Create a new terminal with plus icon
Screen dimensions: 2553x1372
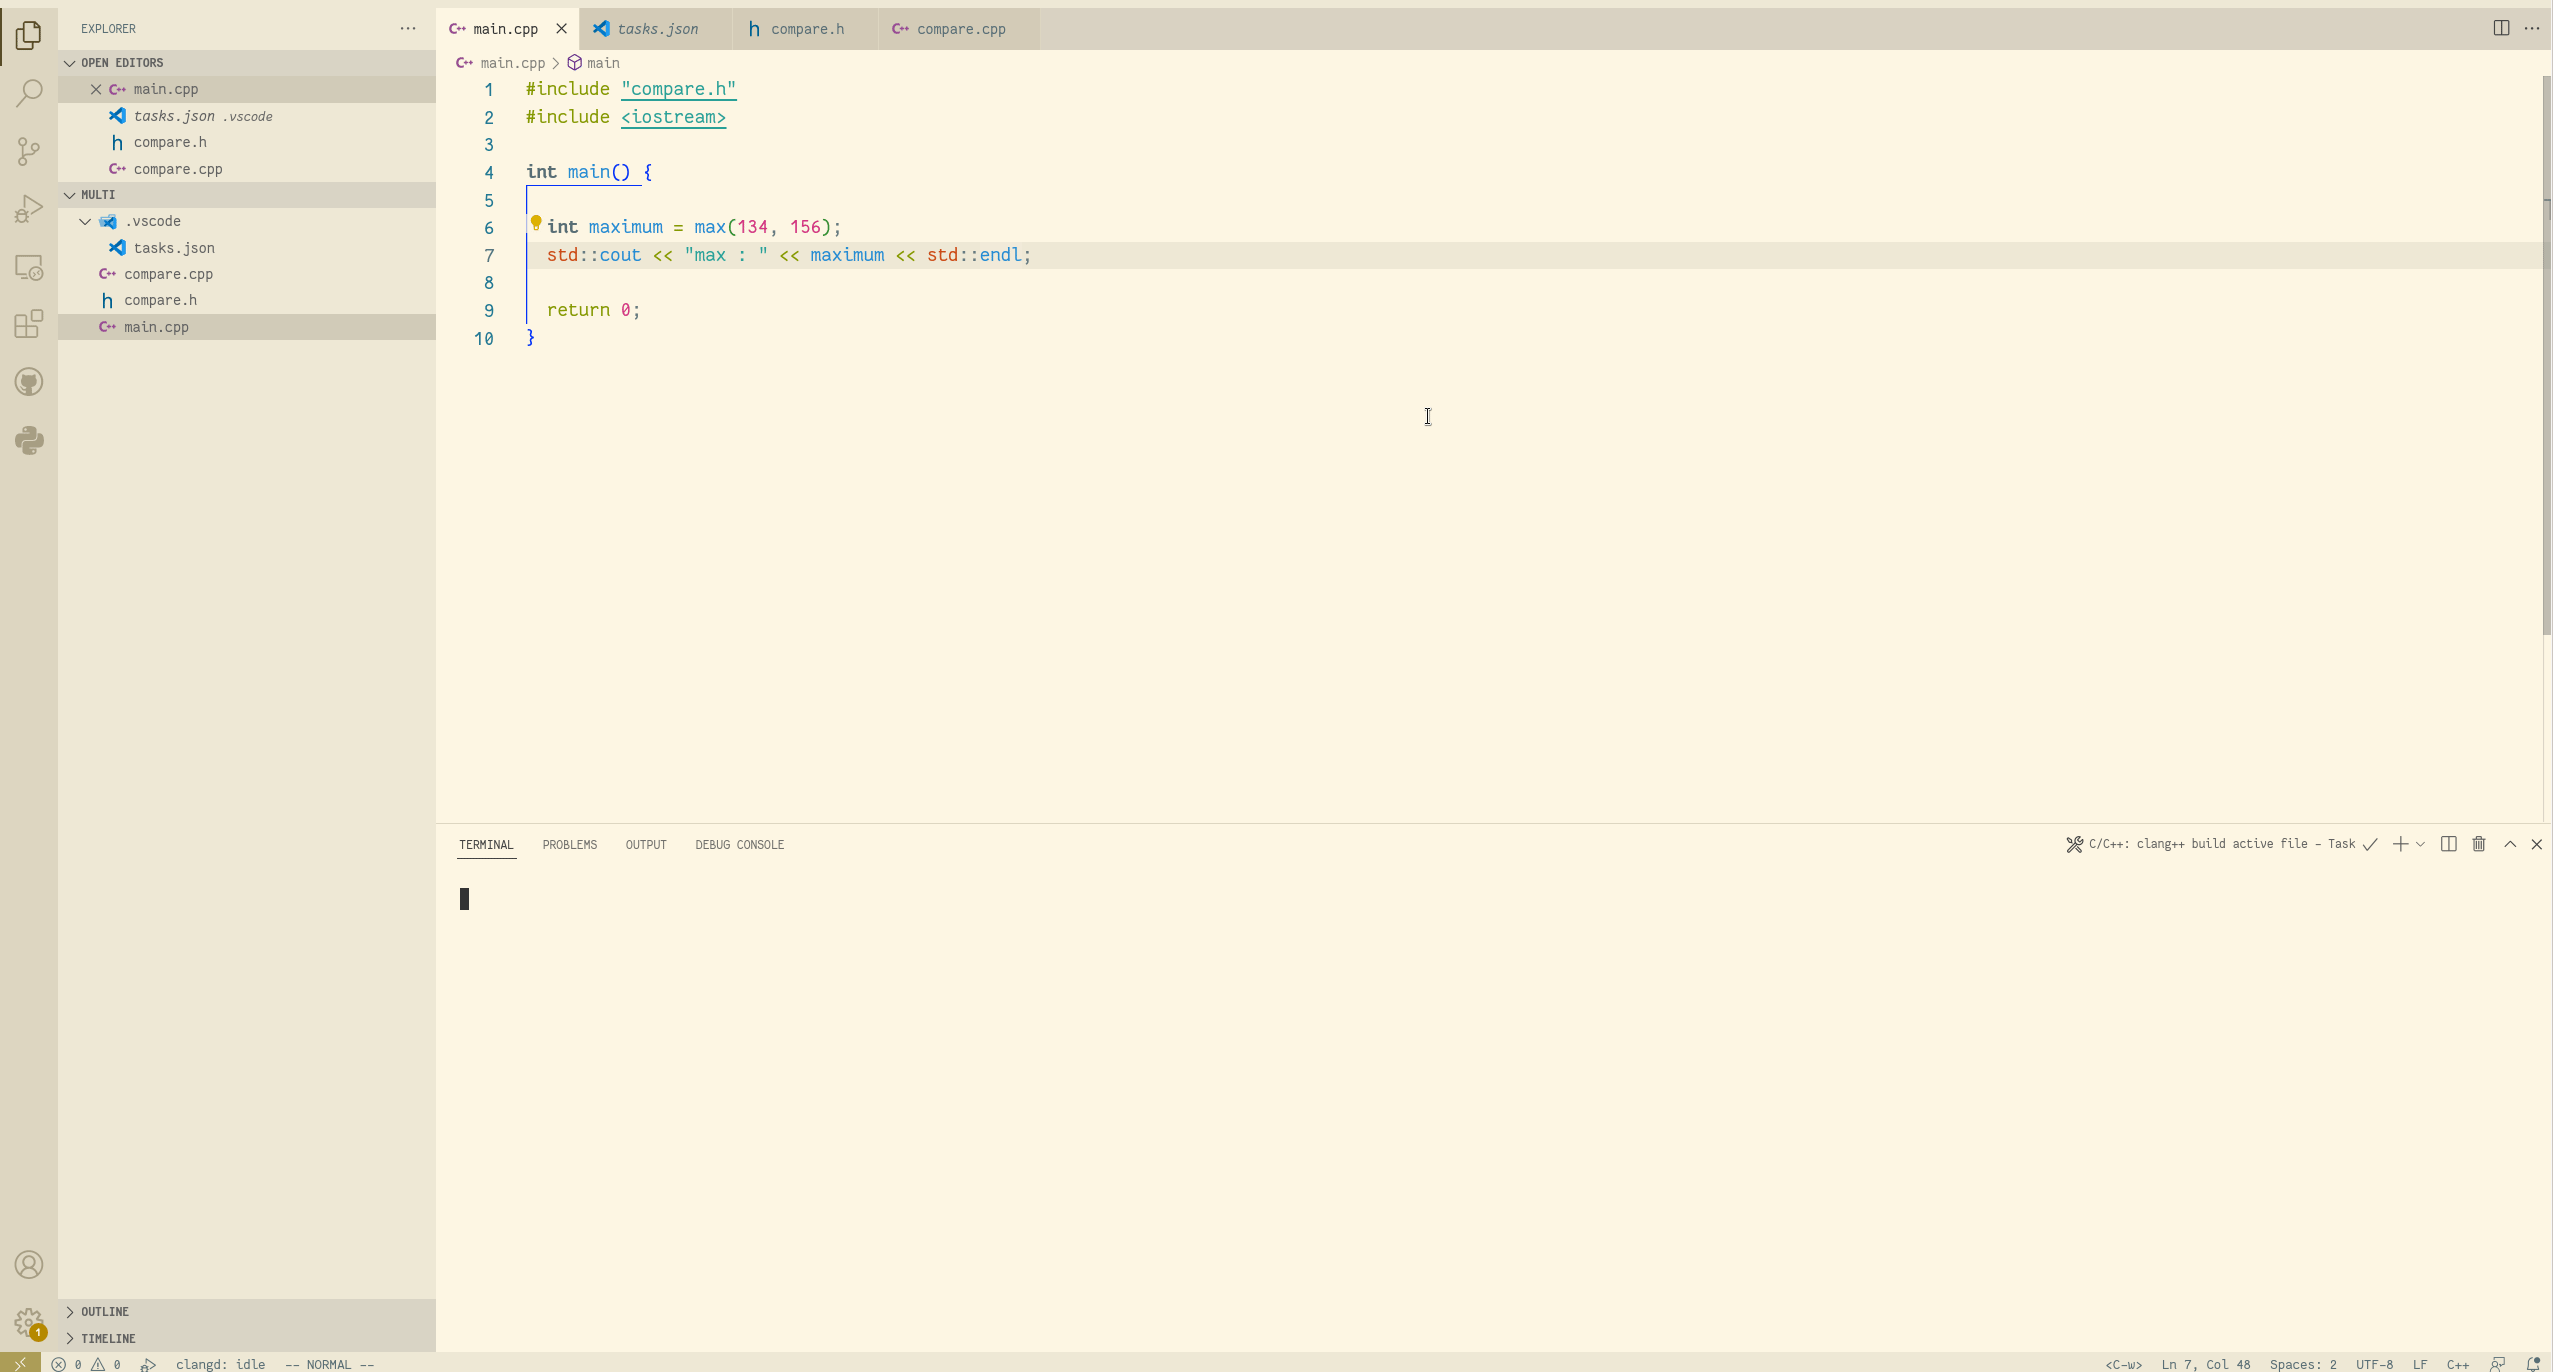2399,844
